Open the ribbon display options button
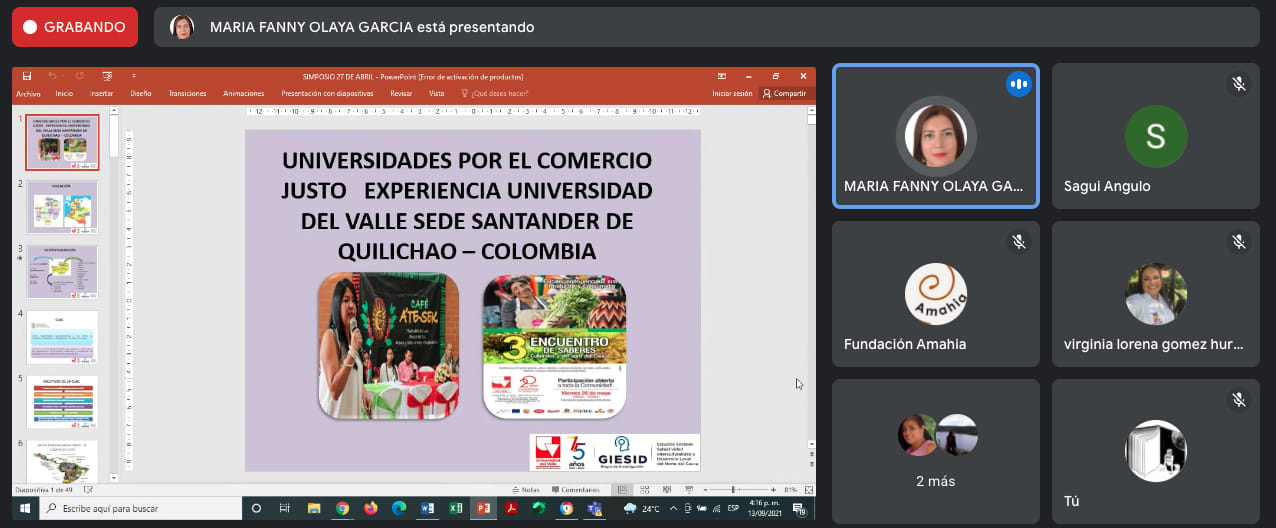 tap(721, 76)
